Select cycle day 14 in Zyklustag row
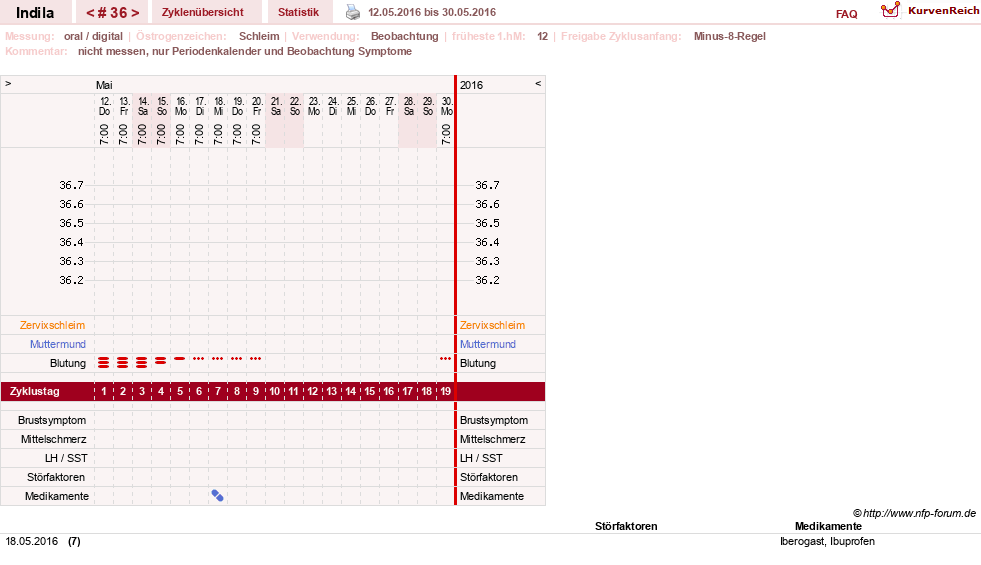The width and height of the screenshot is (981, 565). point(350,391)
